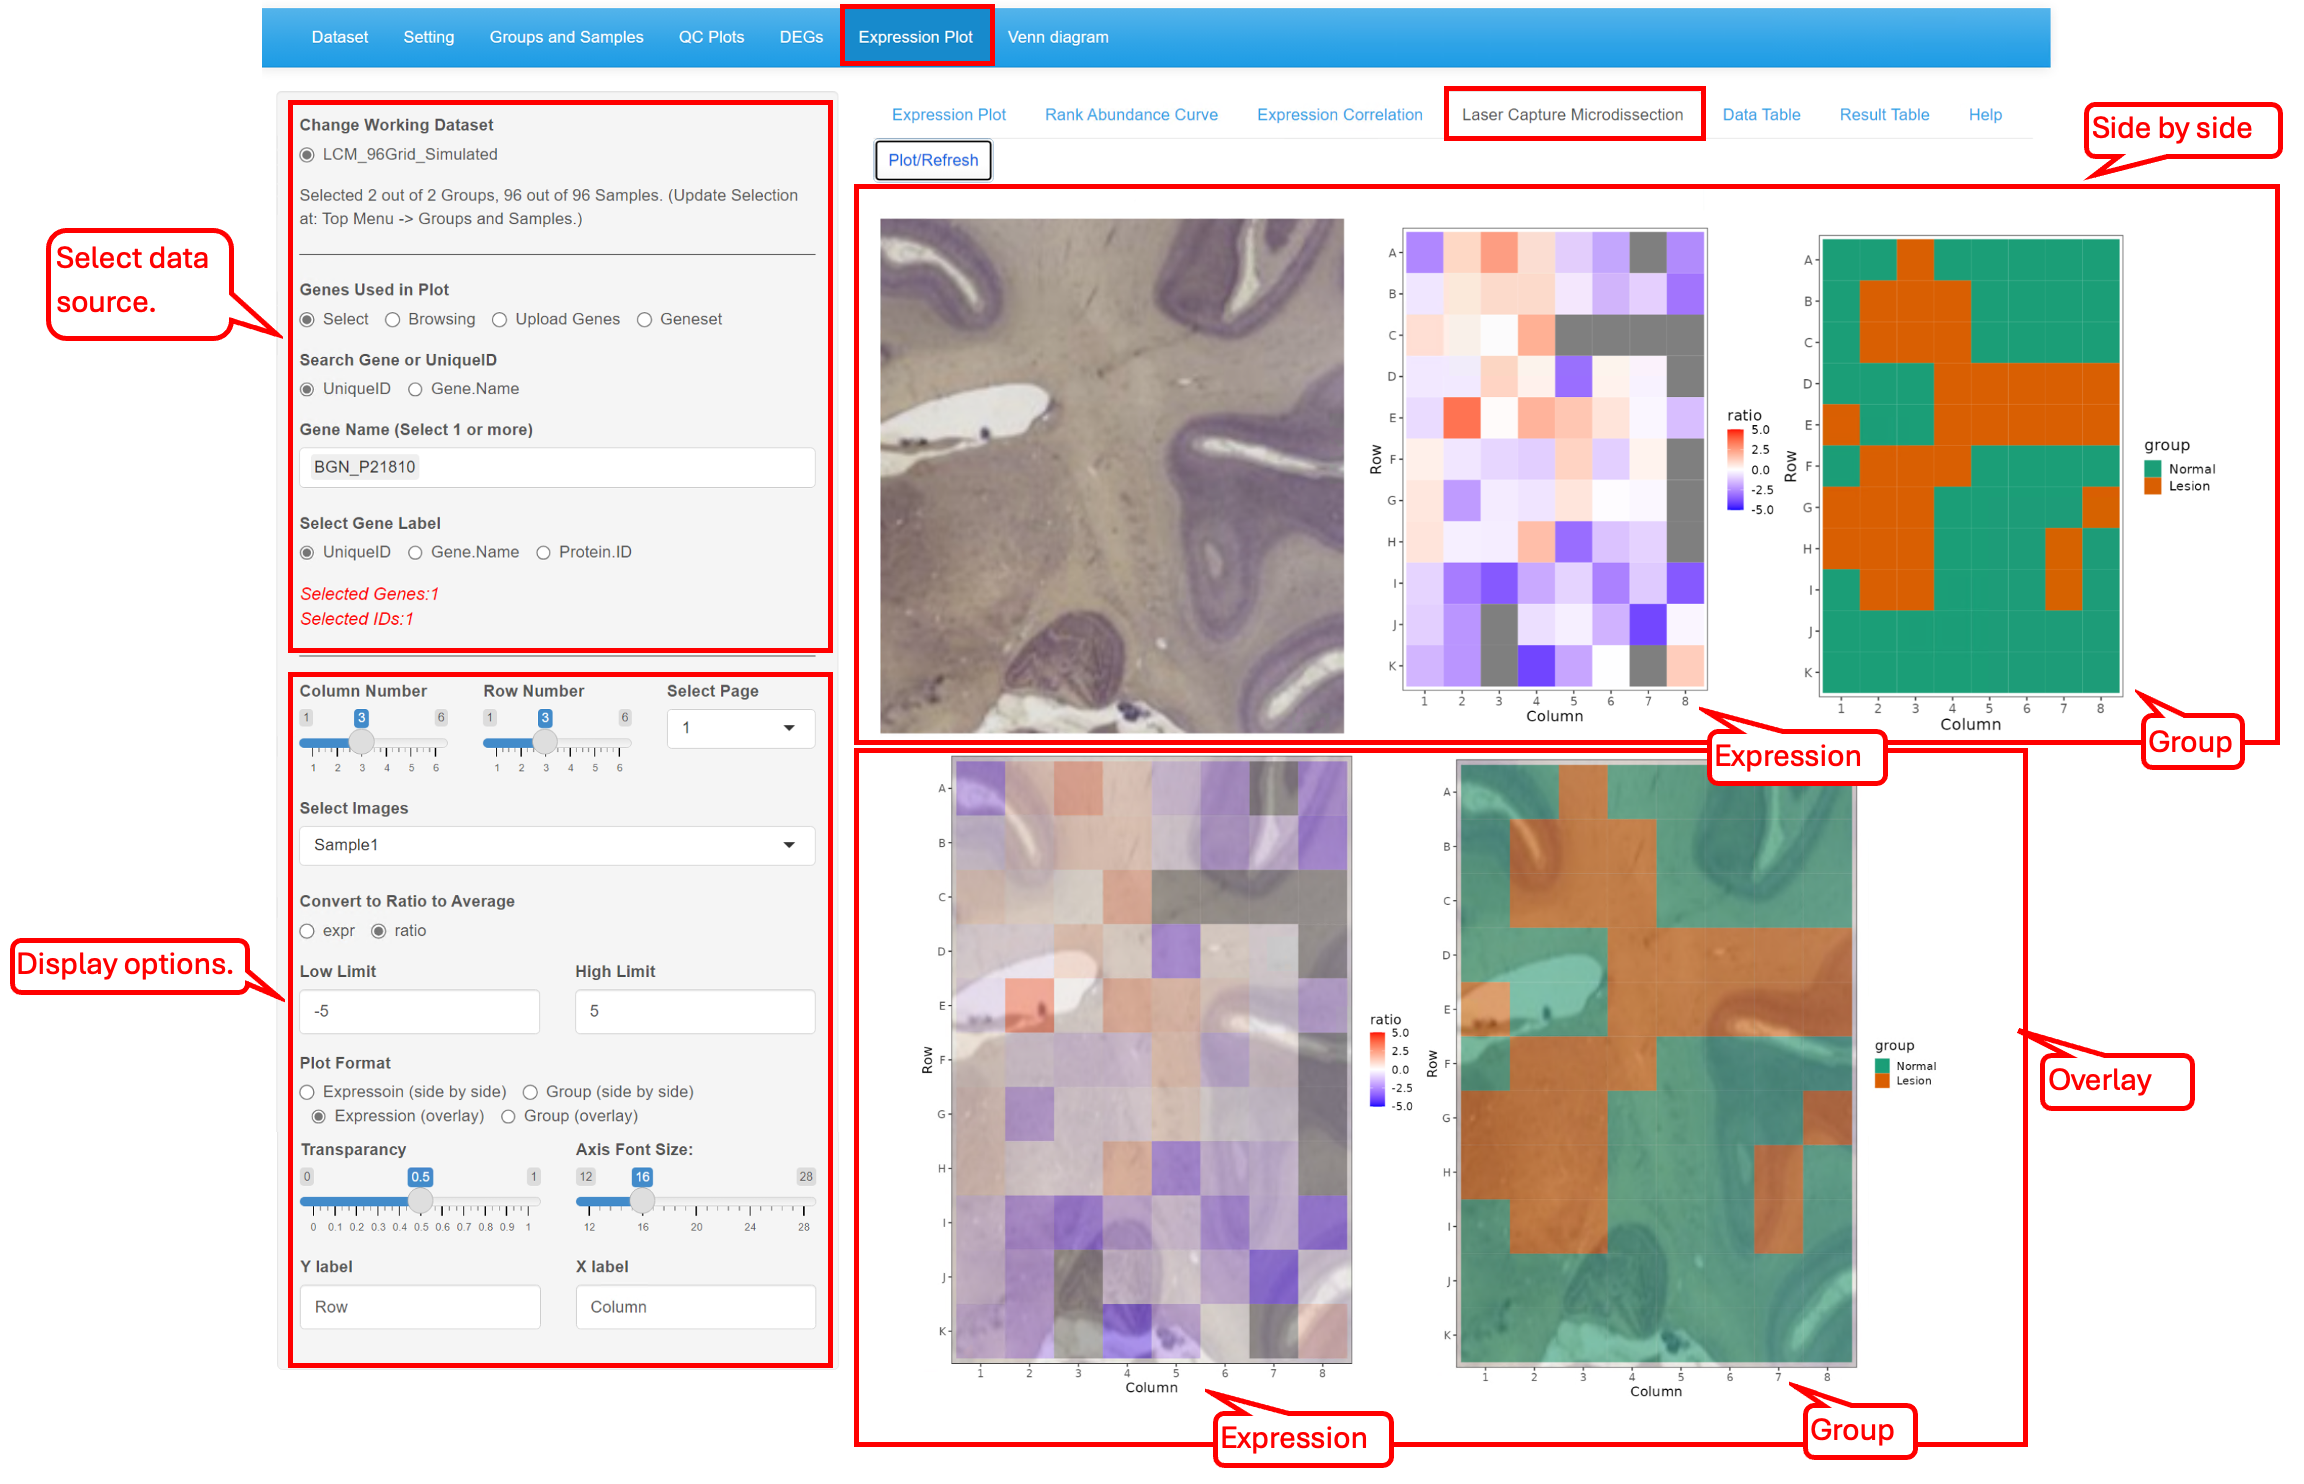The height and width of the screenshot is (1484, 2304).
Task: Click the X label input field
Action: [x=695, y=1307]
